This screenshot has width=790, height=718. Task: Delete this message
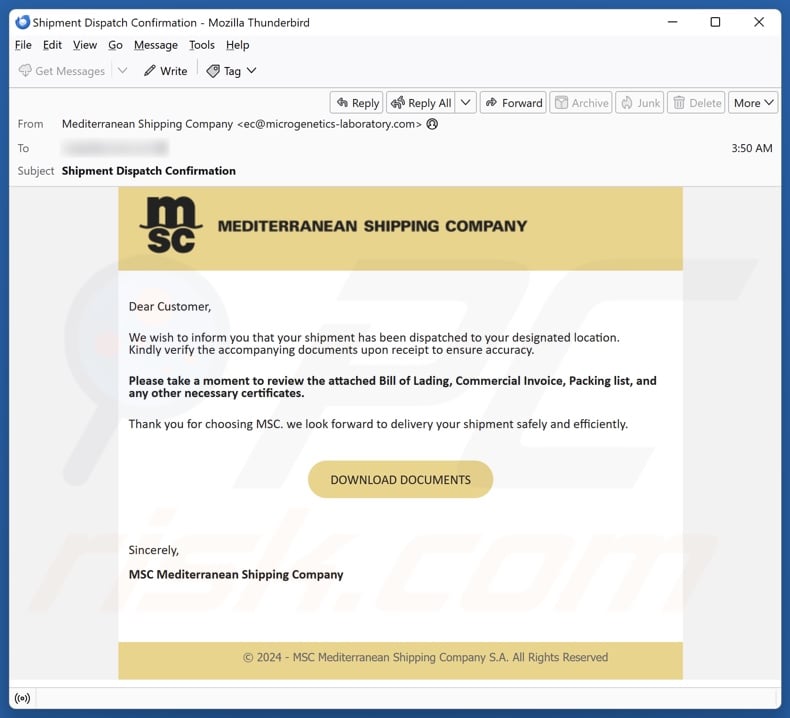(x=696, y=103)
